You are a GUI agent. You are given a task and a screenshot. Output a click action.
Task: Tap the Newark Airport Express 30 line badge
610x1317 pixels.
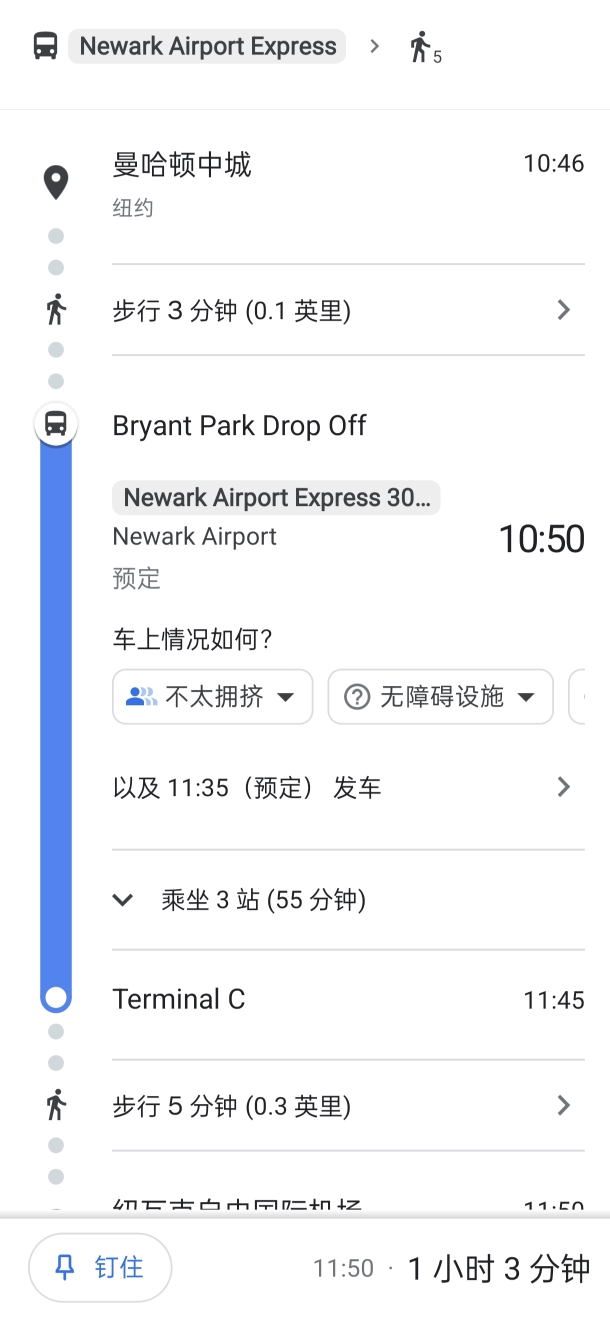[276, 497]
